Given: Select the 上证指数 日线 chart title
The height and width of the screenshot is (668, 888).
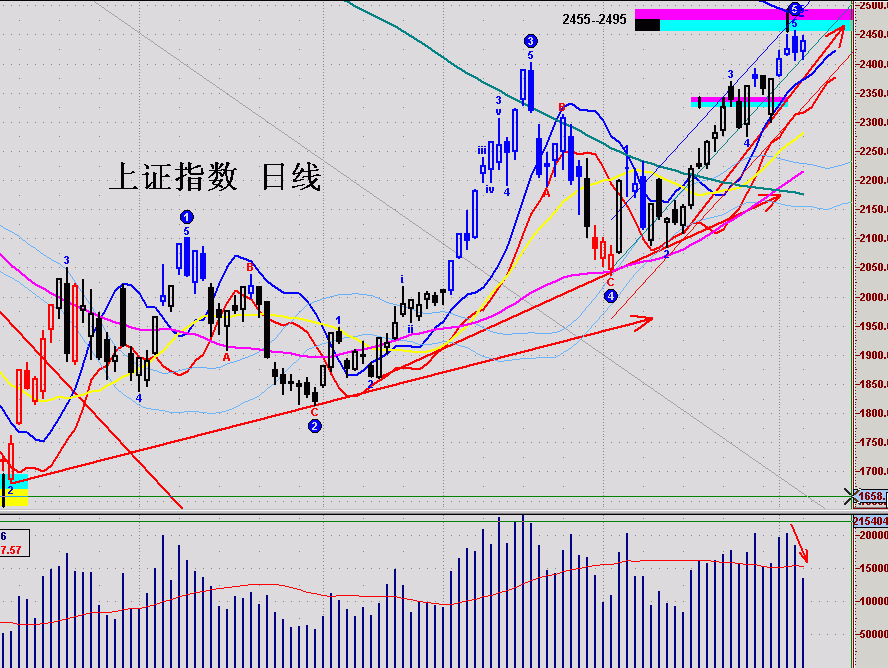Looking at the screenshot, I should point(214,178).
